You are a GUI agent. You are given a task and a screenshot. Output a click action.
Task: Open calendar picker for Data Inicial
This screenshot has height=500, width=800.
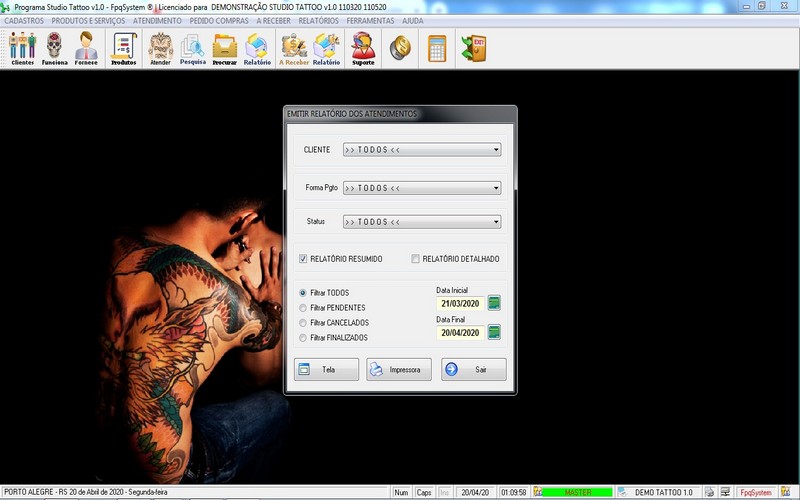tap(494, 303)
